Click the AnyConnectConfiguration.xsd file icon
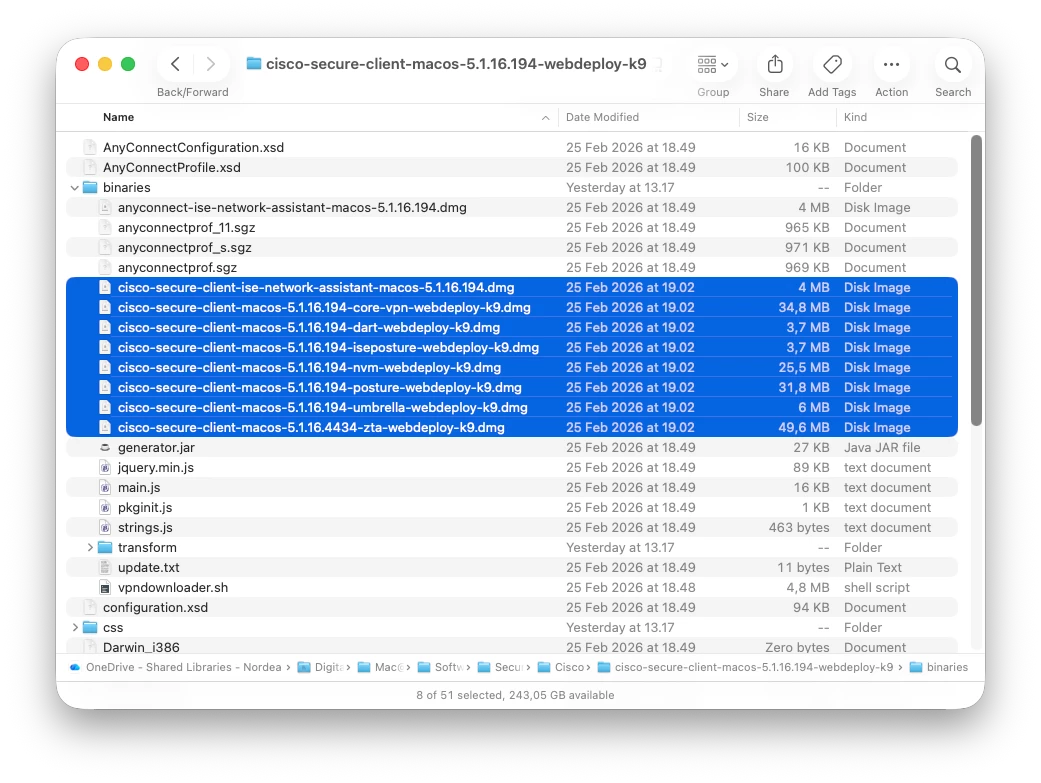The height and width of the screenshot is (783, 1041). coord(90,147)
